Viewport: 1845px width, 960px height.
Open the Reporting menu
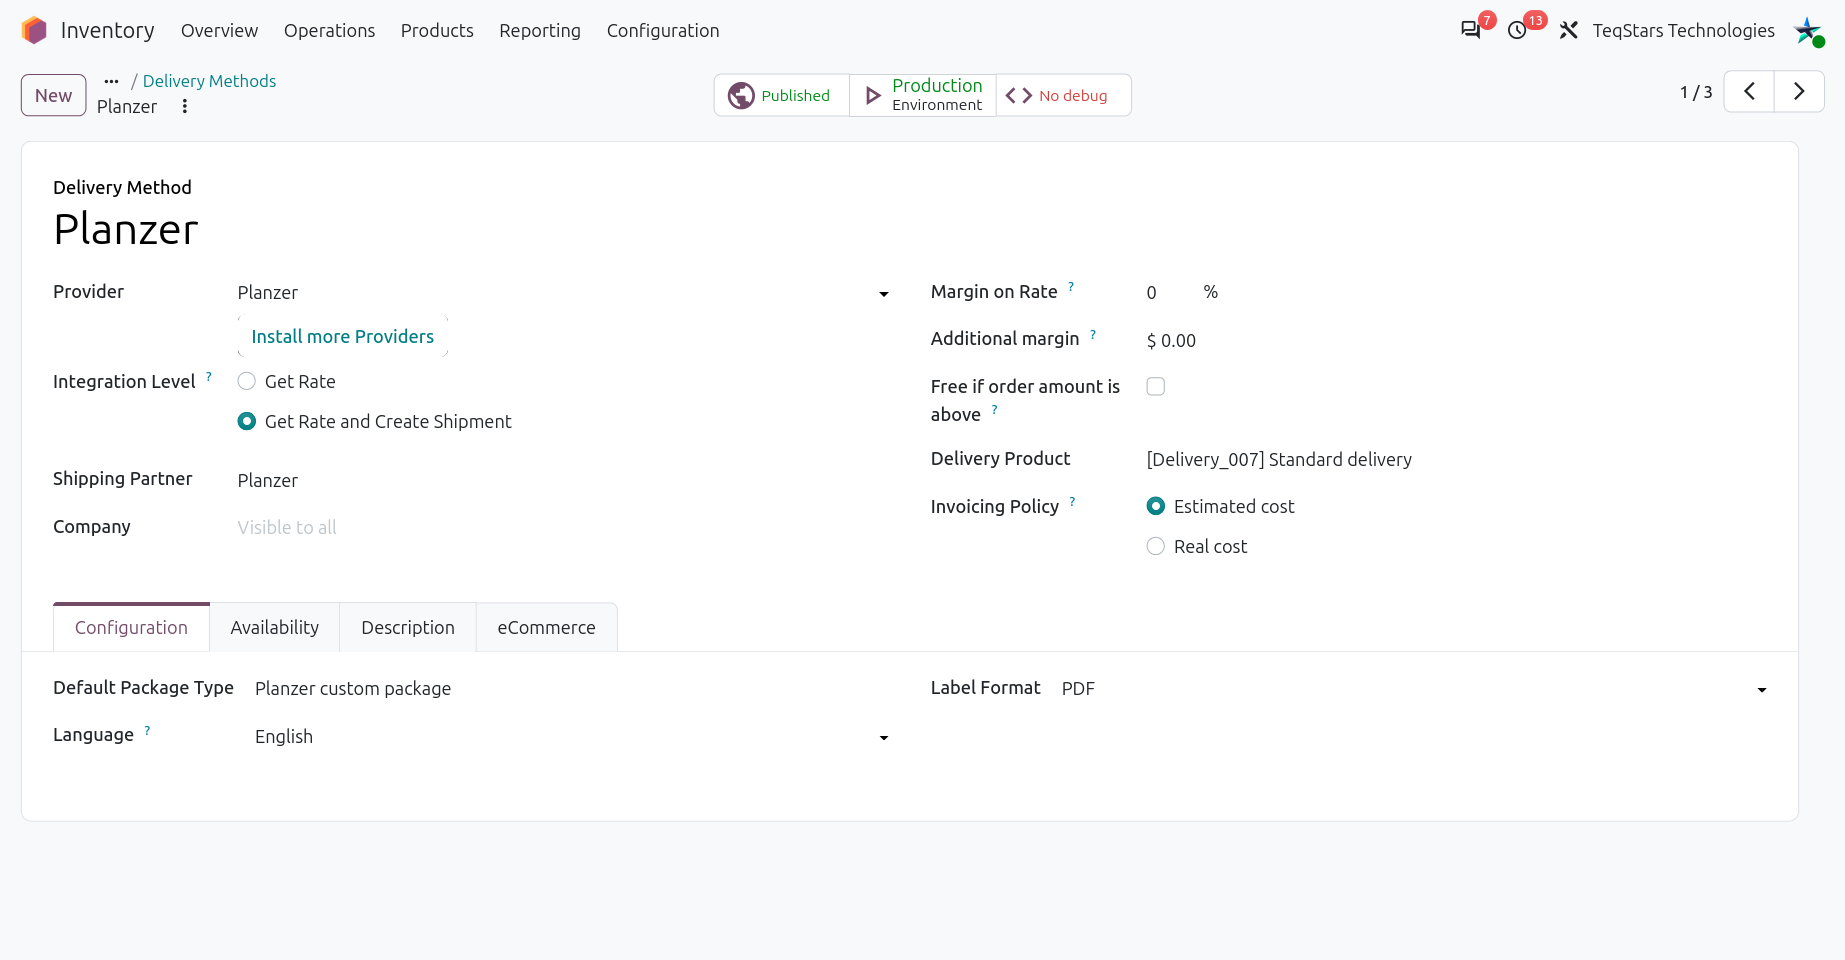(540, 30)
